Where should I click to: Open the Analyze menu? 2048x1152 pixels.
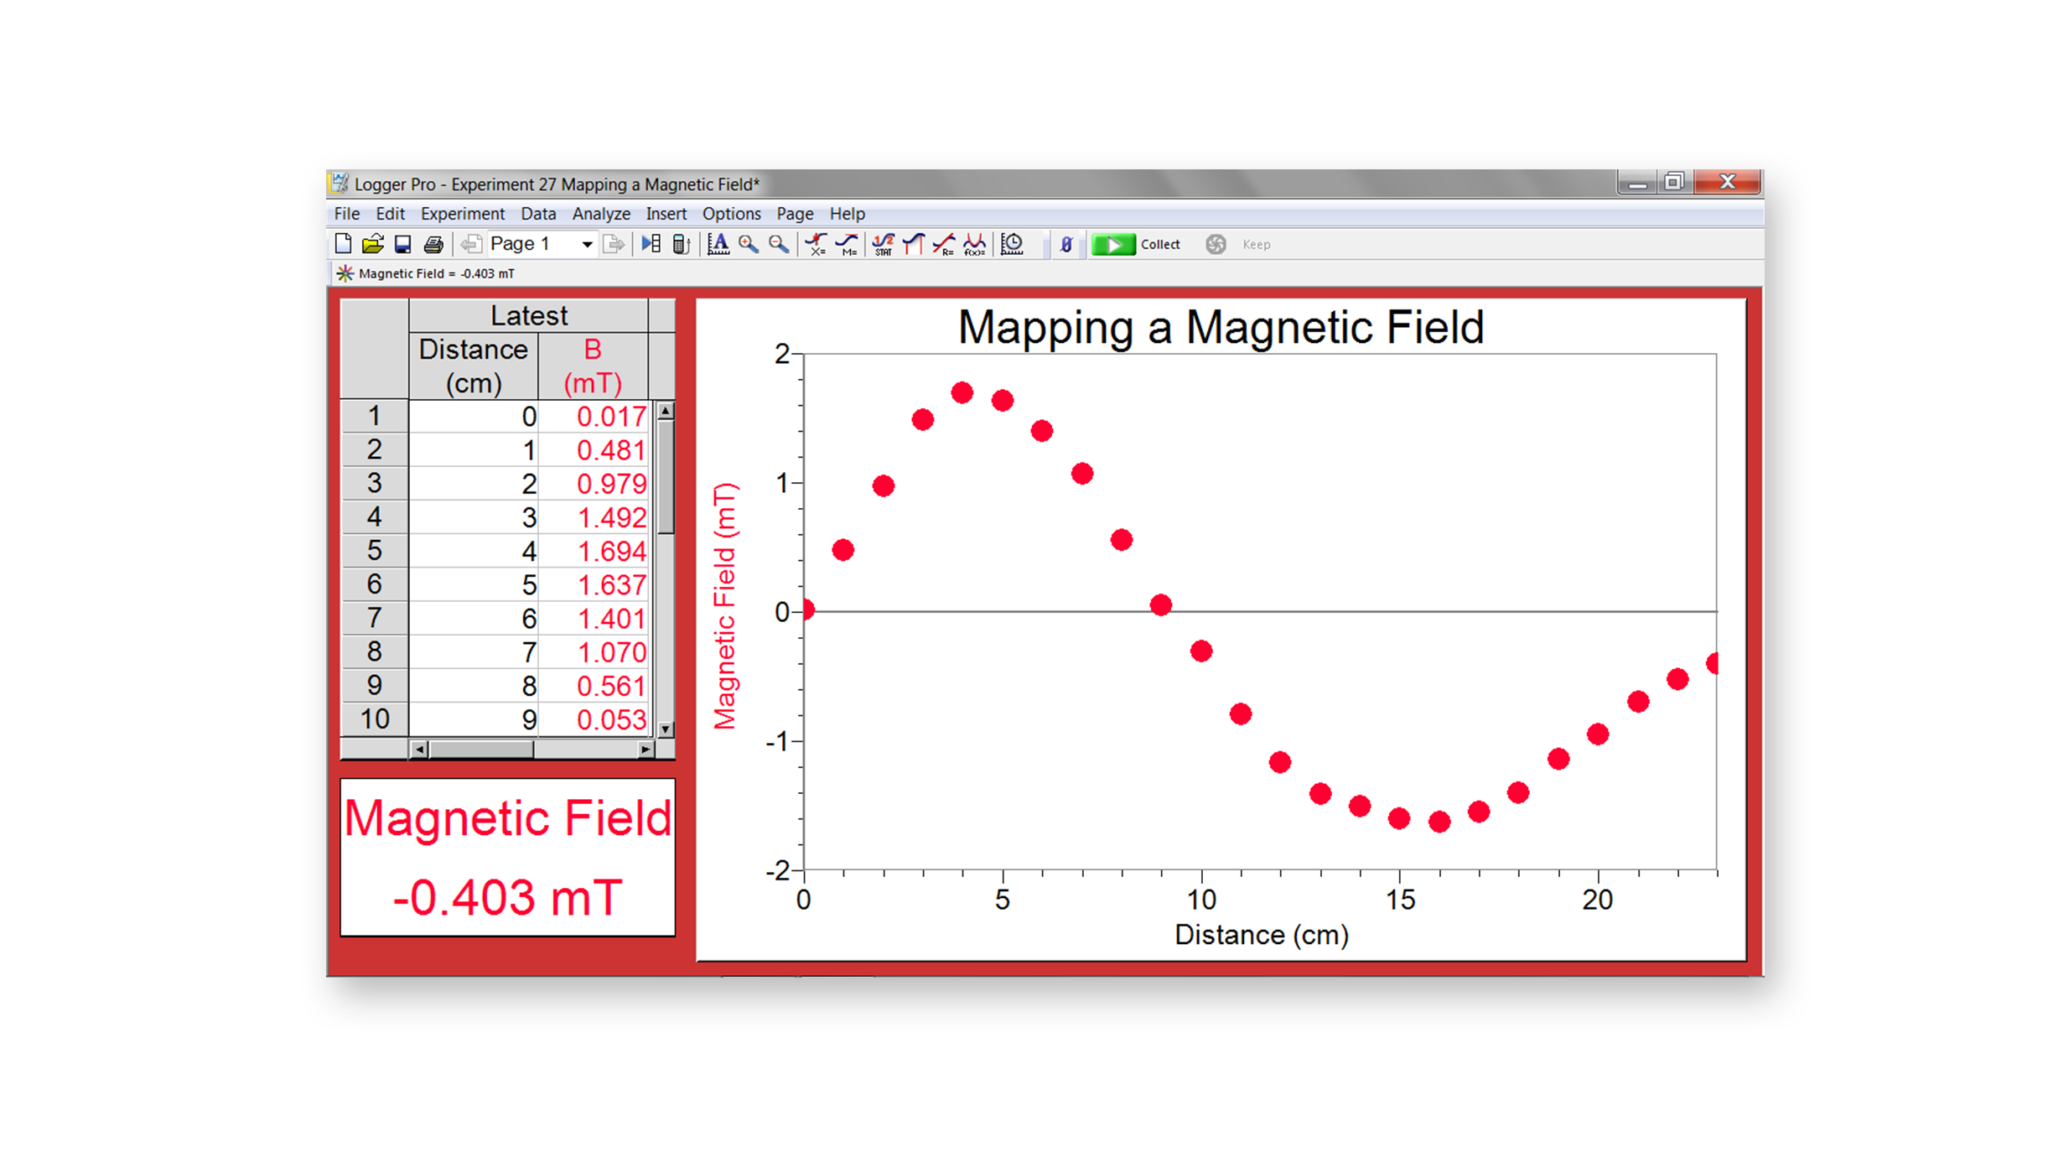click(x=600, y=214)
